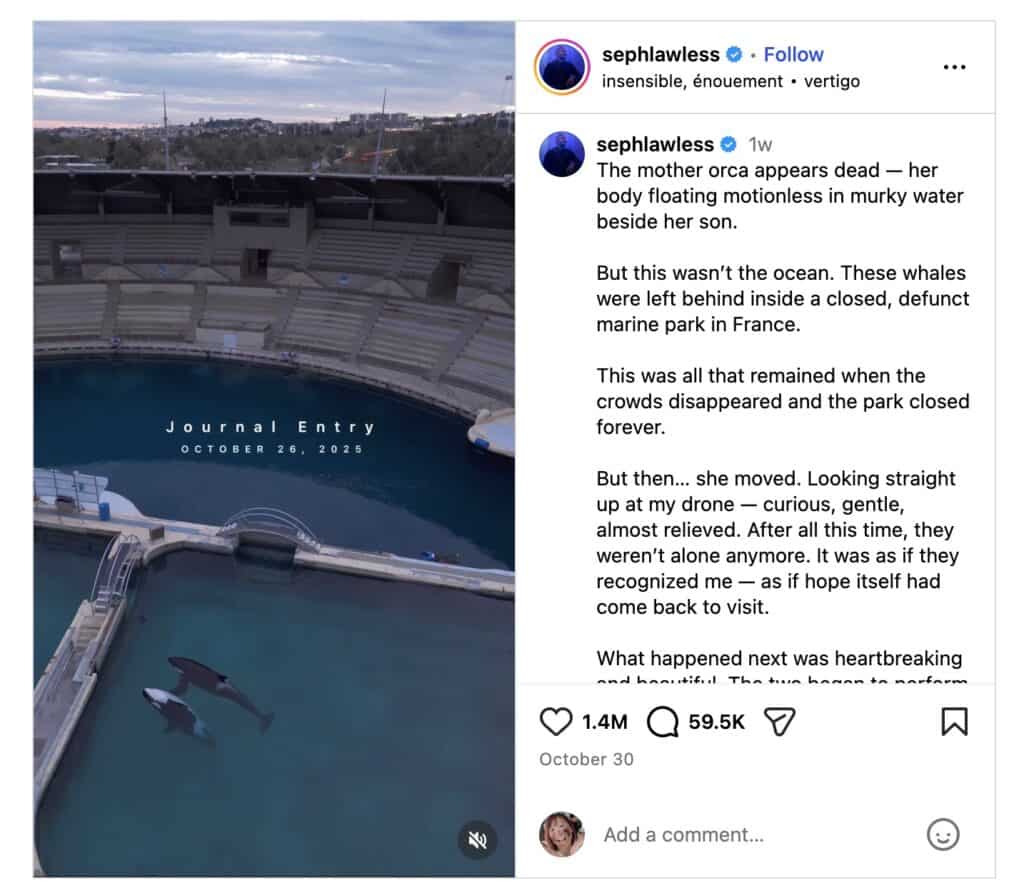Share the post with paper plane icon
The image size is (1024, 888).
779,721
